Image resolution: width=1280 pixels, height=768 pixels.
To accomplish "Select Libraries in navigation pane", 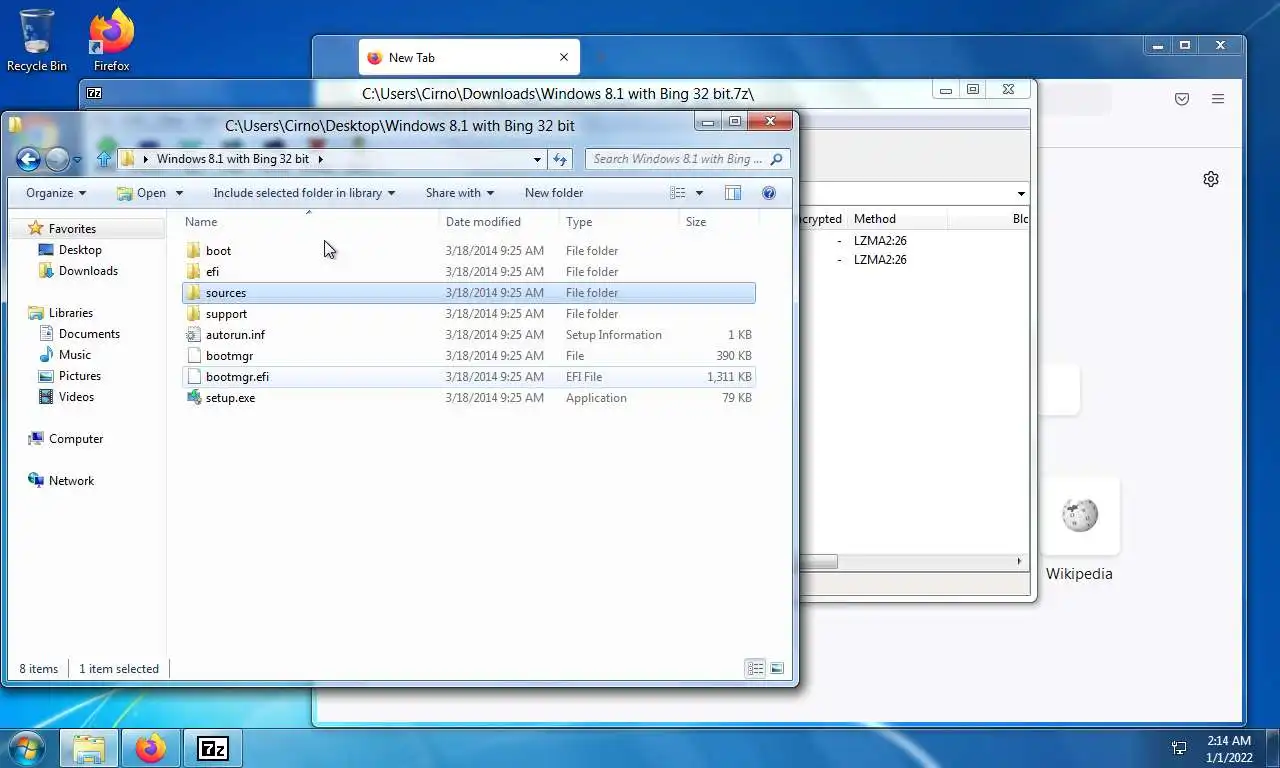I will 70,313.
